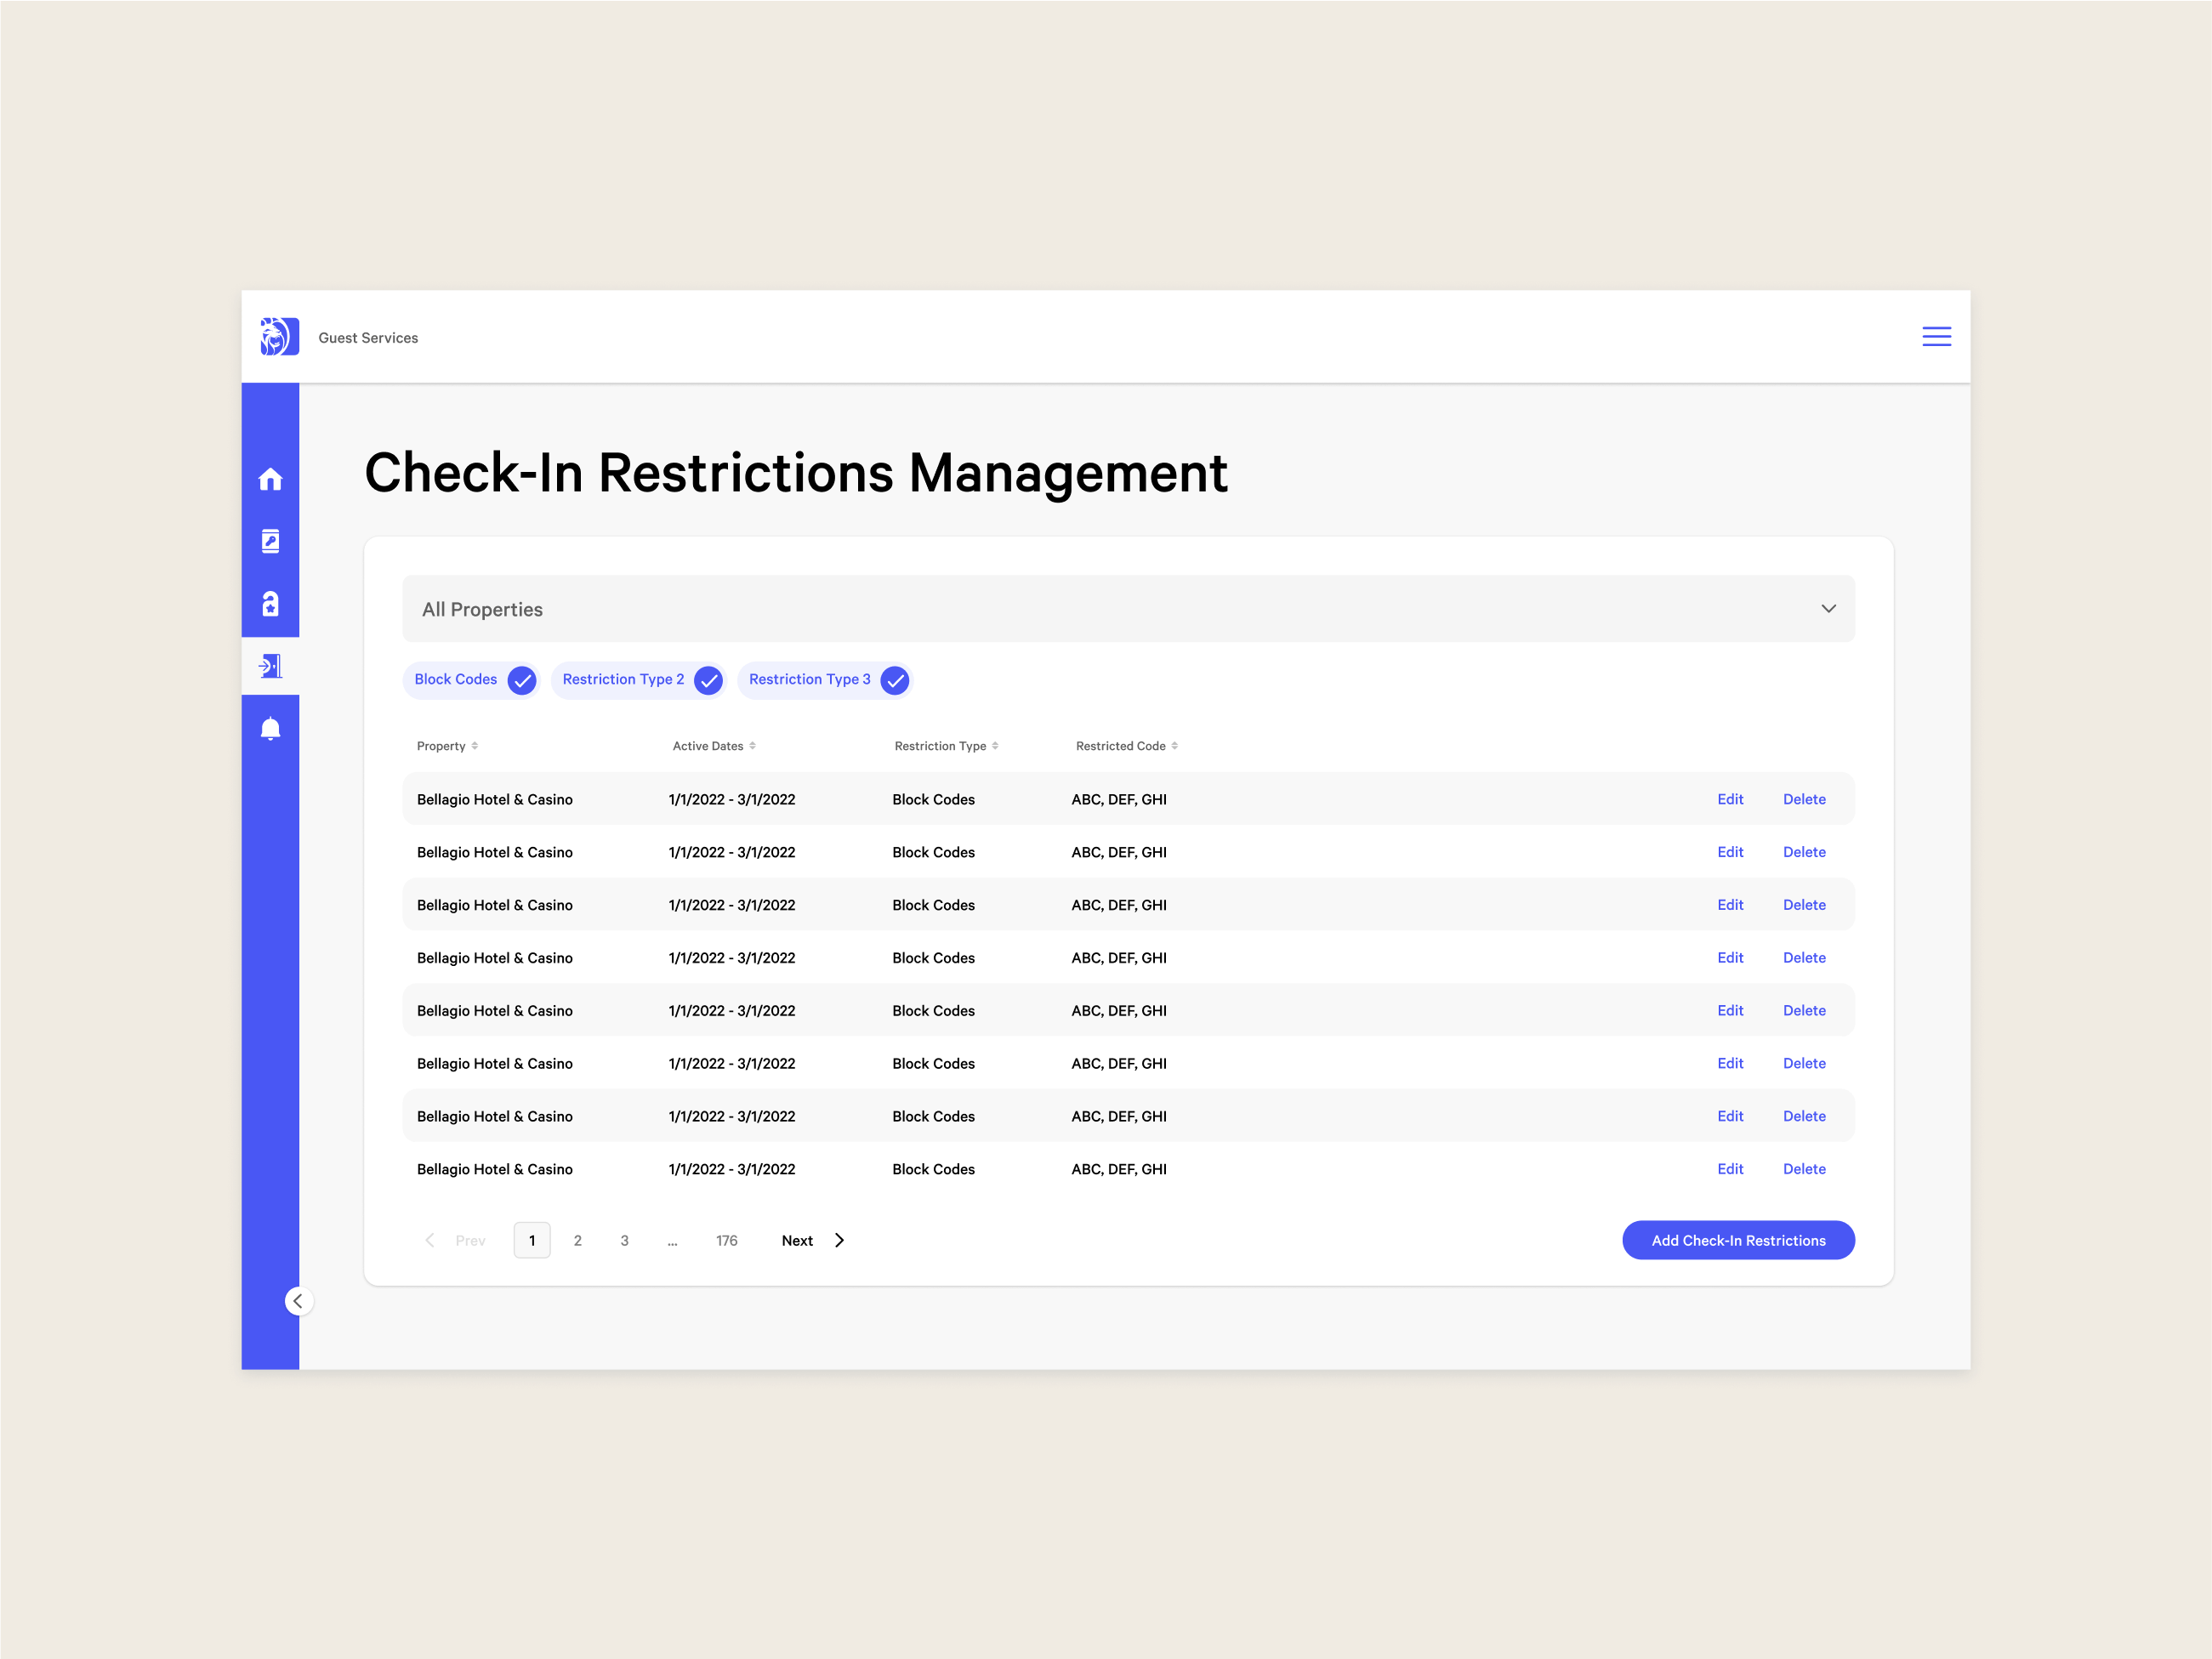The width and height of the screenshot is (2212, 1659).
Task: Toggle the Block Codes filter chip
Action: (x=472, y=680)
